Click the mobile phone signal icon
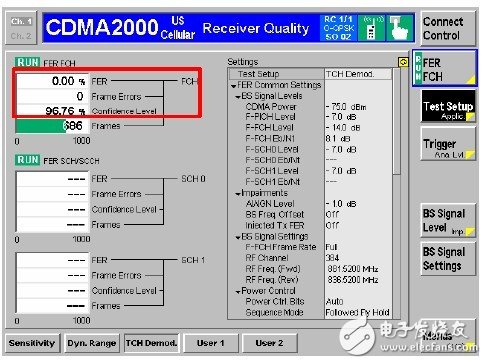The width and height of the screenshot is (487, 364). click(371, 28)
